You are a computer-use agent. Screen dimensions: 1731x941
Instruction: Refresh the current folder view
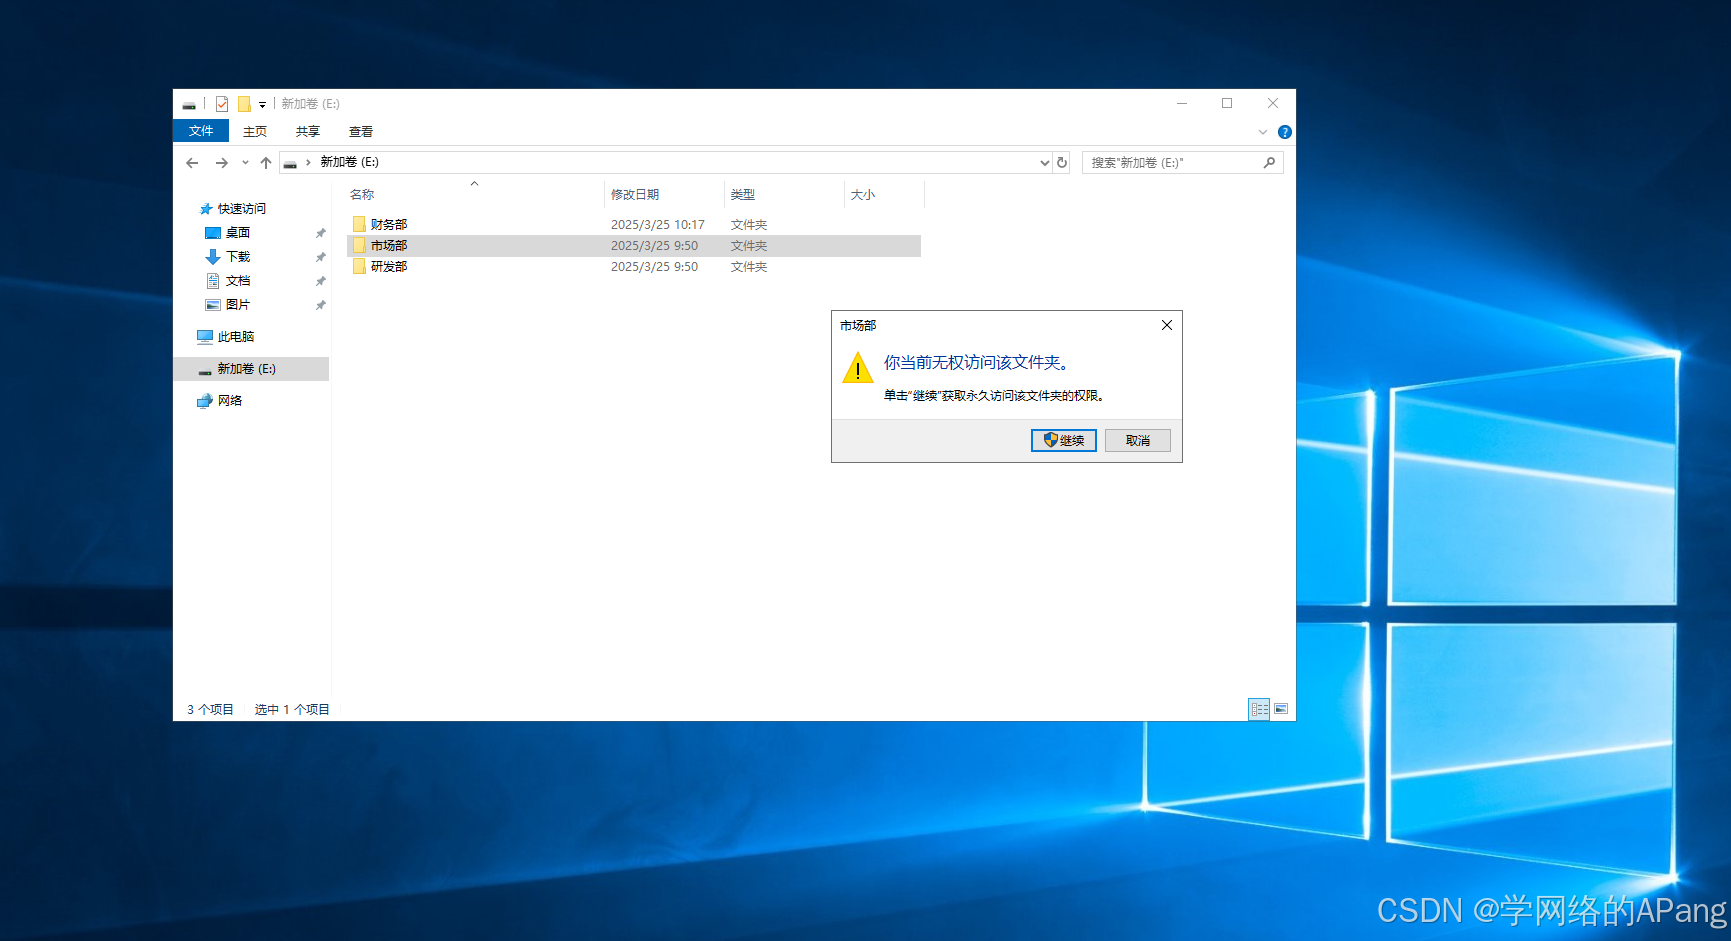tap(1062, 163)
